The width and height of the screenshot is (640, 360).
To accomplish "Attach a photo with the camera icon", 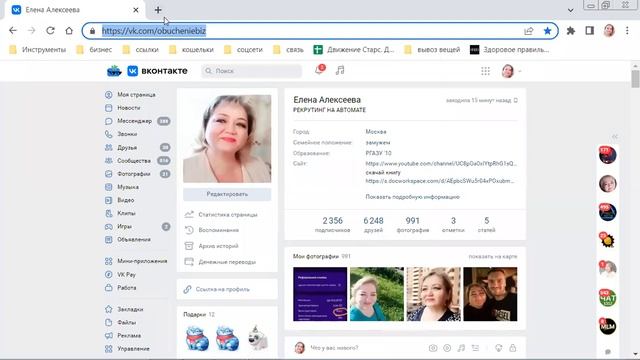I will tap(433, 348).
